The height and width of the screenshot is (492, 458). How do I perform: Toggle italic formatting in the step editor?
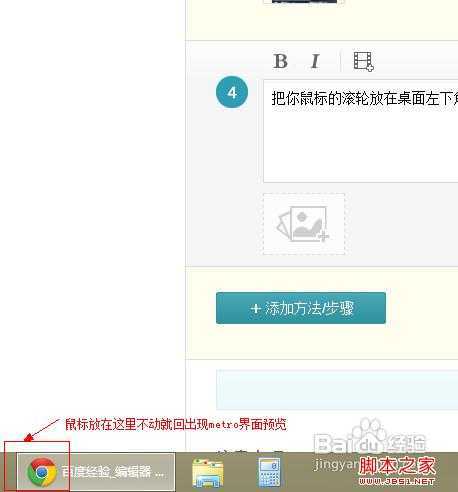click(x=315, y=61)
